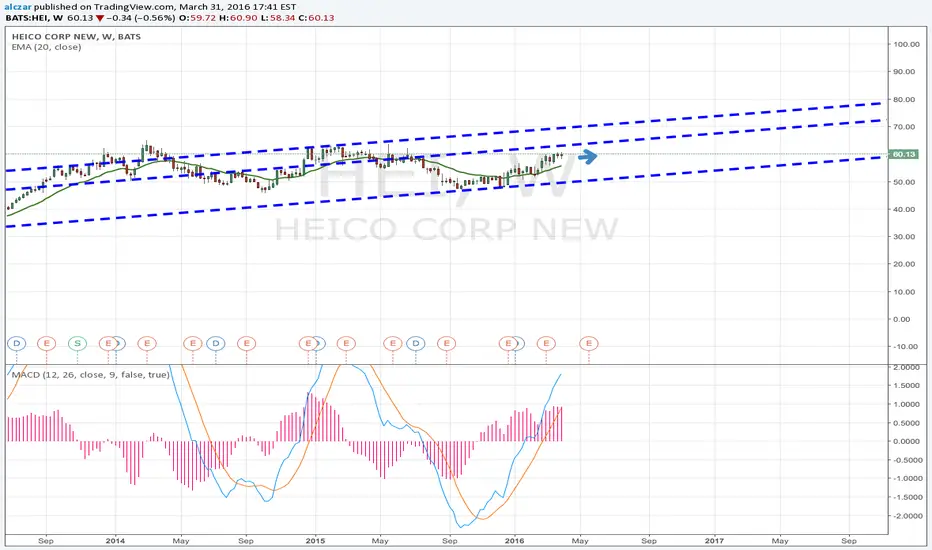
Task: Click the earnings marker E at Sep 2014
Action: point(247,343)
